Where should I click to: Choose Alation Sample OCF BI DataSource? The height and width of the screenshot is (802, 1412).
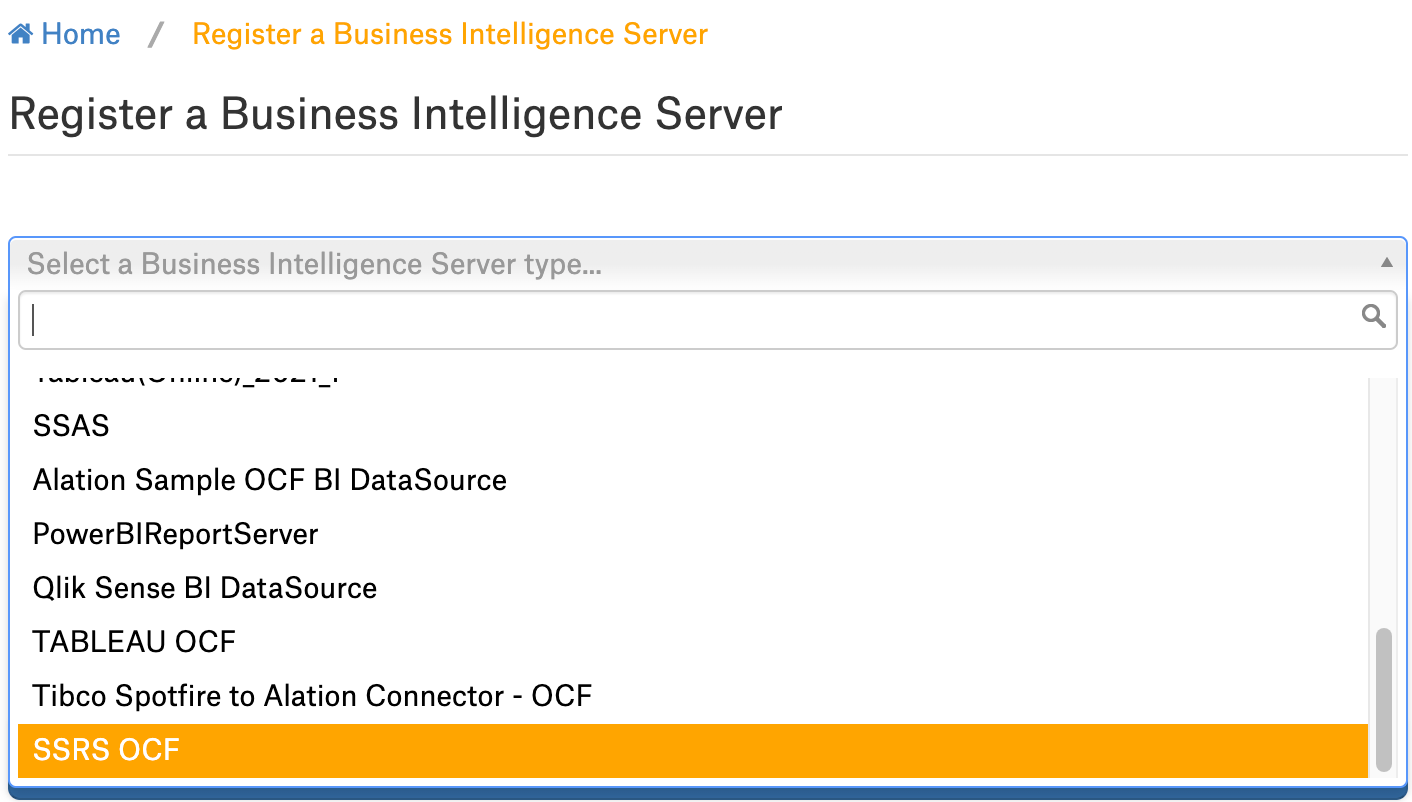coord(693,480)
